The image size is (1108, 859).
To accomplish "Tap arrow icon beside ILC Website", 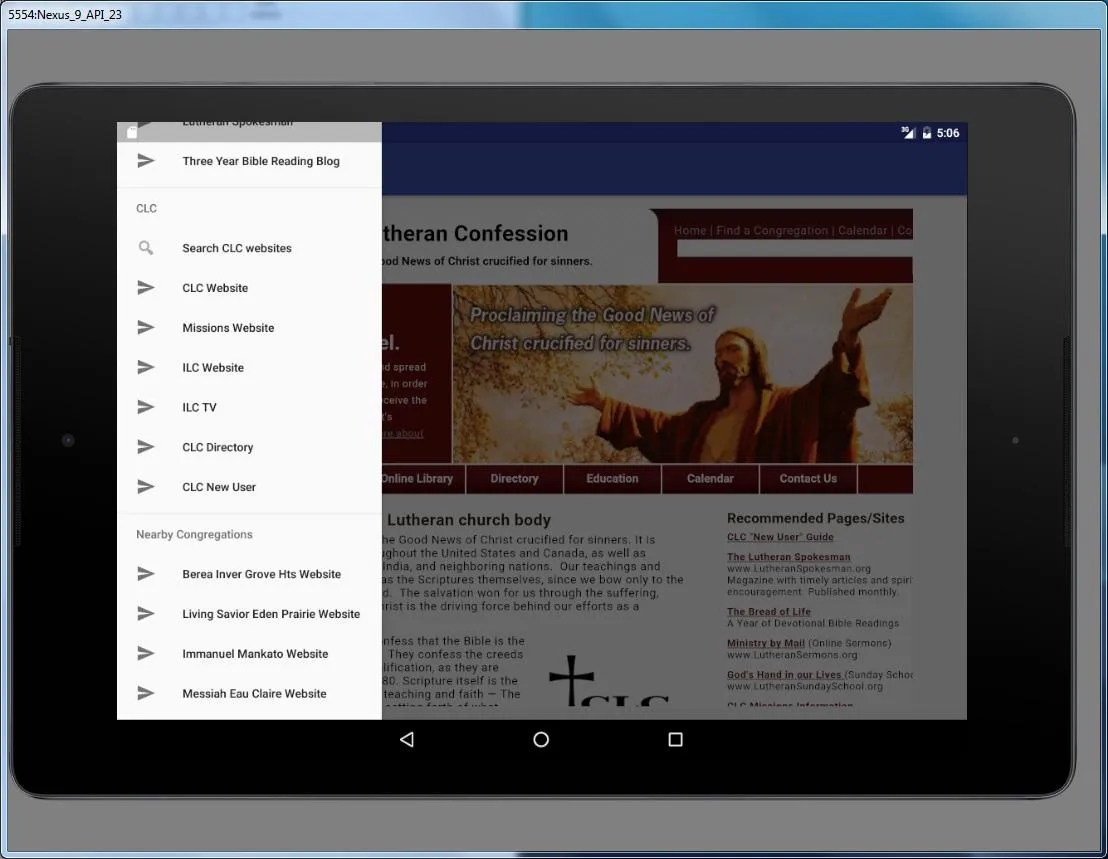I will (x=146, y=367).
